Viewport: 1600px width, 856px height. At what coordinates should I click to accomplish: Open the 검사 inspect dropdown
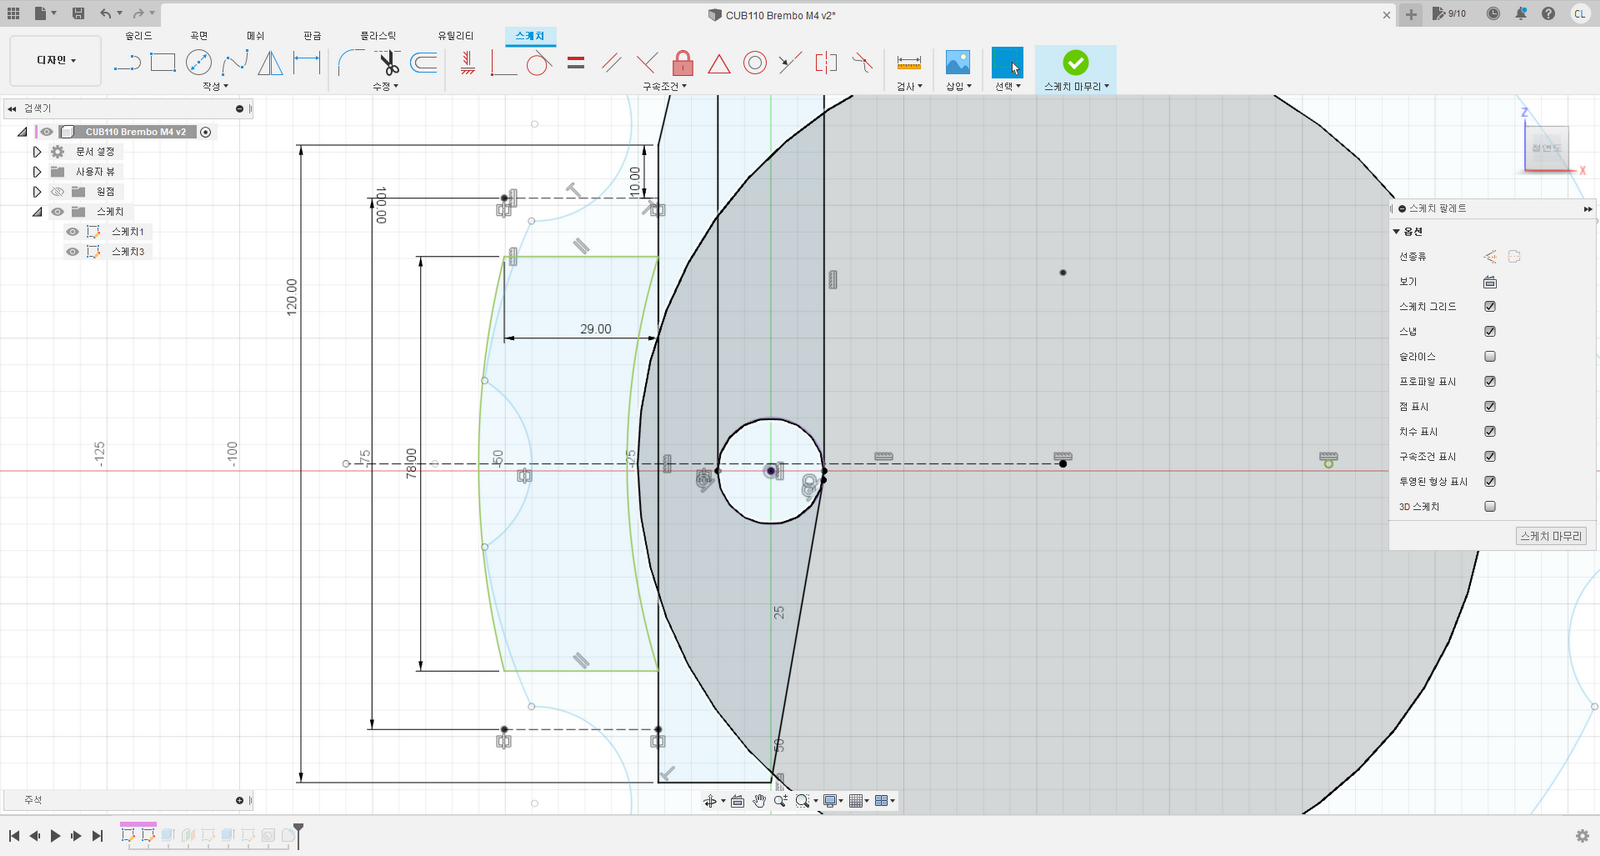(x=909, y=87)
